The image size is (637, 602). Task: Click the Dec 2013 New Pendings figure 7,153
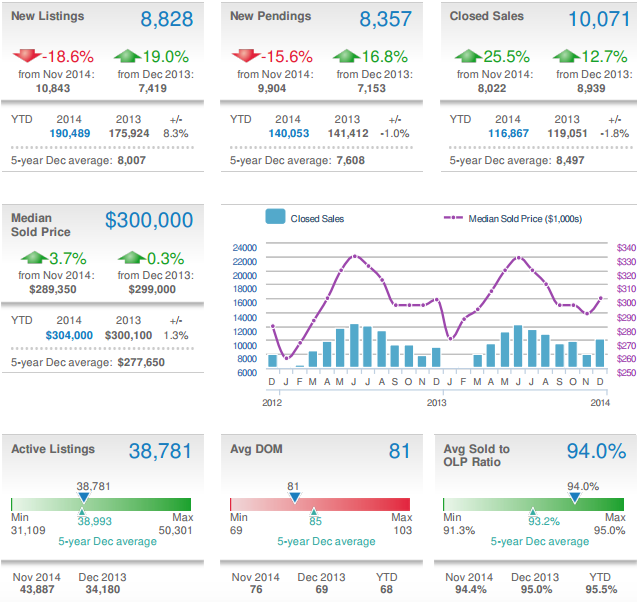point(371,88)
